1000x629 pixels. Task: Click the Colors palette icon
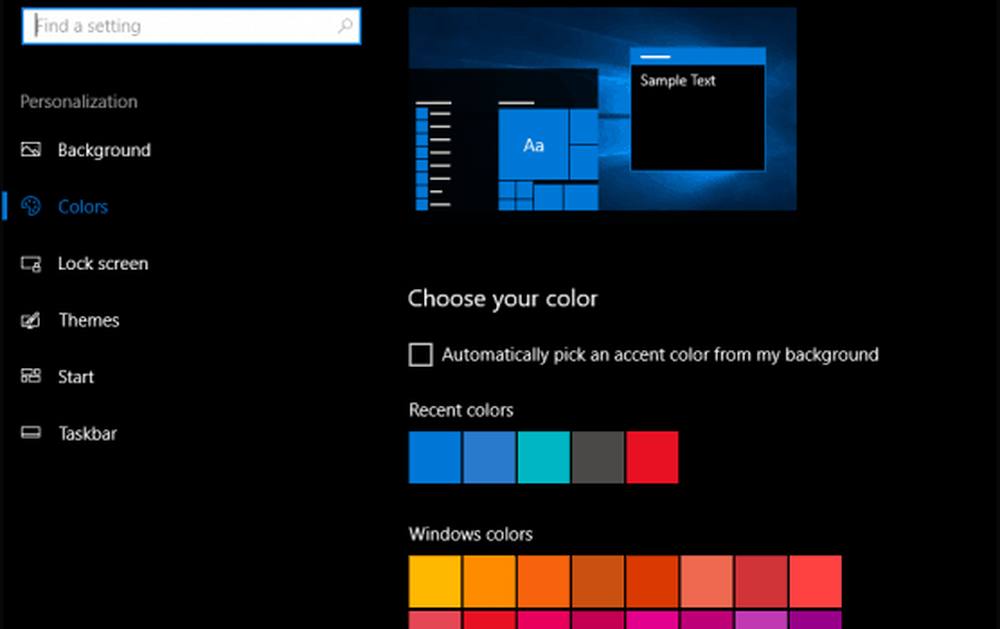click(30, 207)
